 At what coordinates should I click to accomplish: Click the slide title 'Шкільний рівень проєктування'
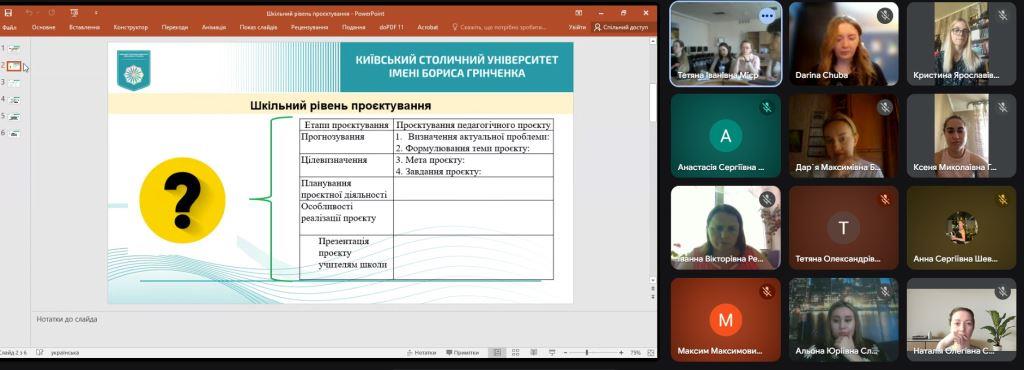pyautogui.click(x=340, y=106)
